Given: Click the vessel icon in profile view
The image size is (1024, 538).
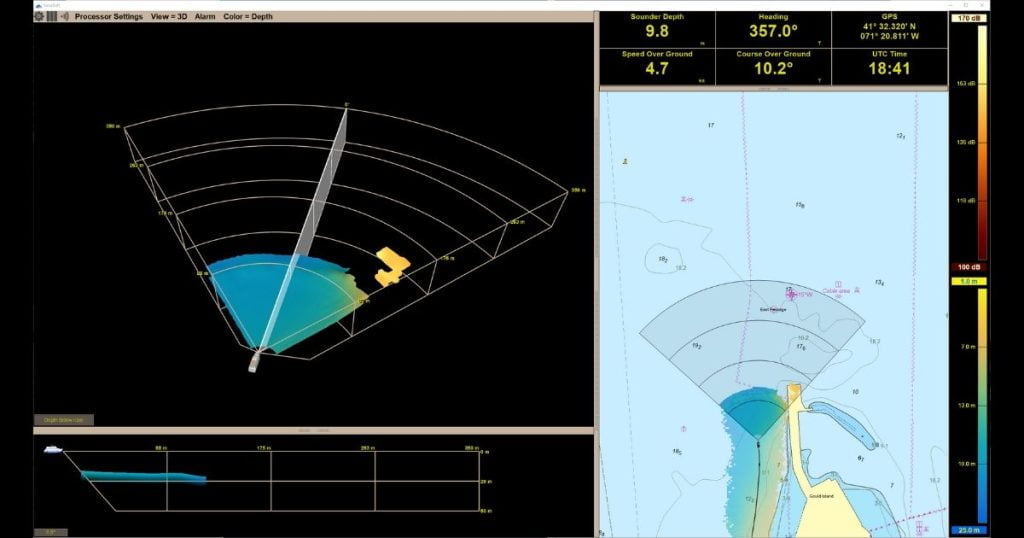Looking at the screenshot, I should pyautogui.click(x=52, y=450).
